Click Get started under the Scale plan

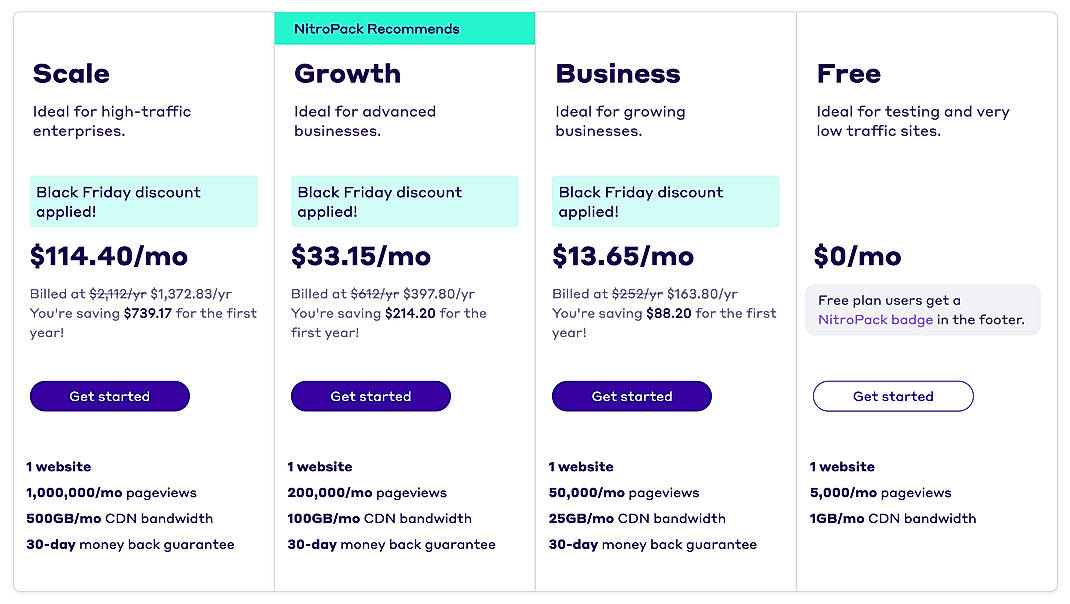(x=109, y=396)
